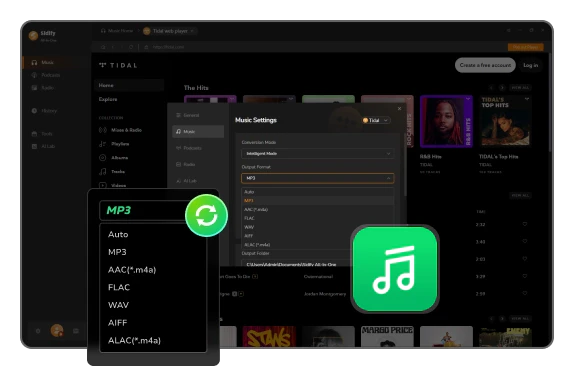
Task: Open the TIDAL's Top Hits playlist cover
Action: (x=505, y=121)
